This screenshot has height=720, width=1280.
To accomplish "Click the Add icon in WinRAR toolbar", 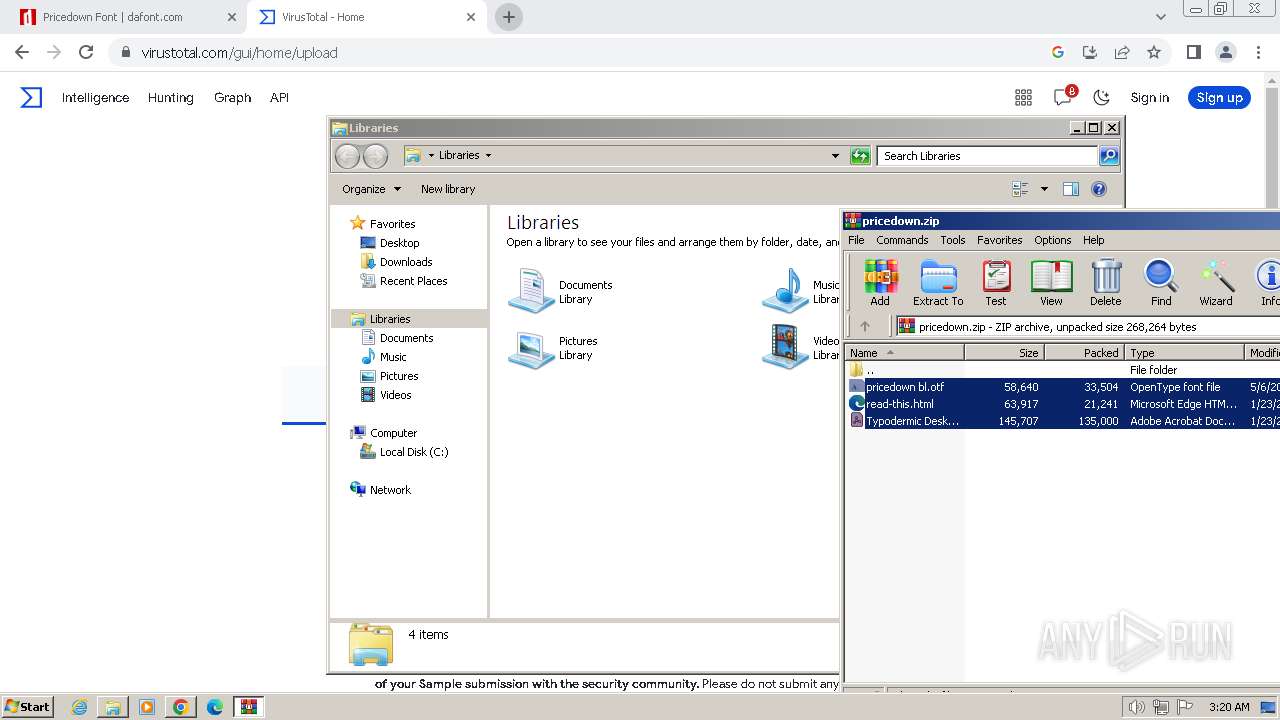I will (x=880, y=282).
